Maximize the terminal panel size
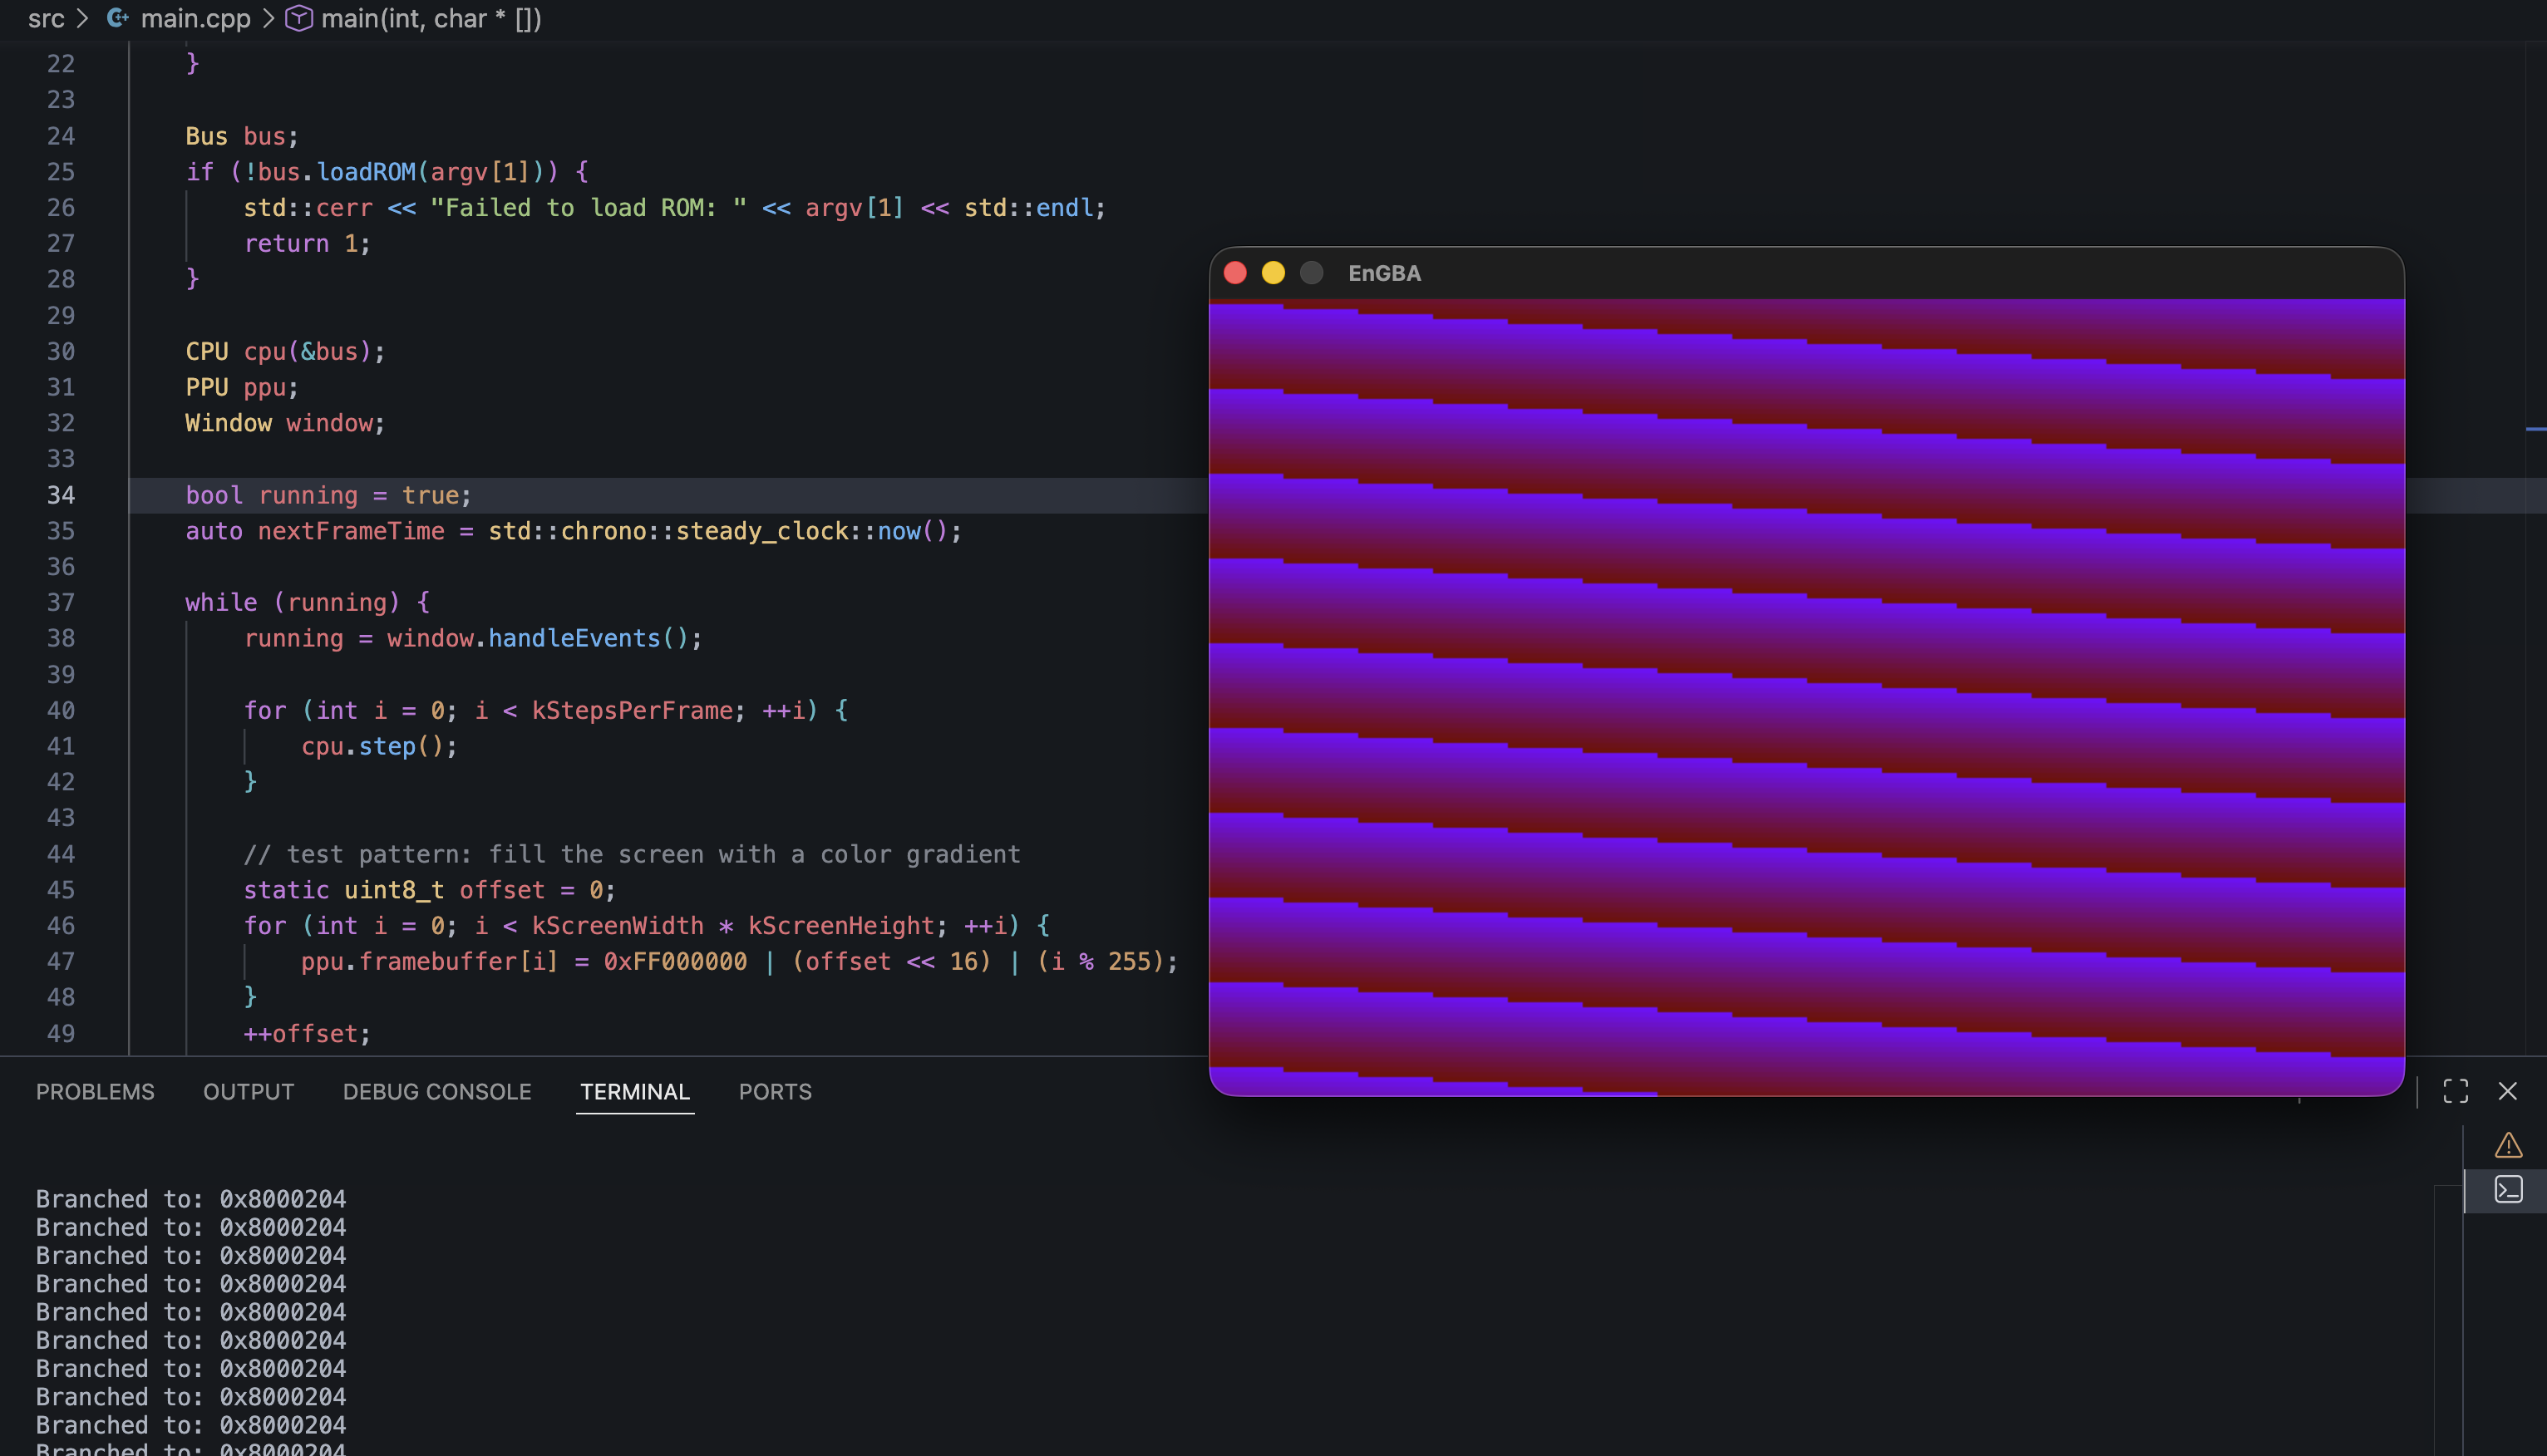 (x=2455, y=1091)
